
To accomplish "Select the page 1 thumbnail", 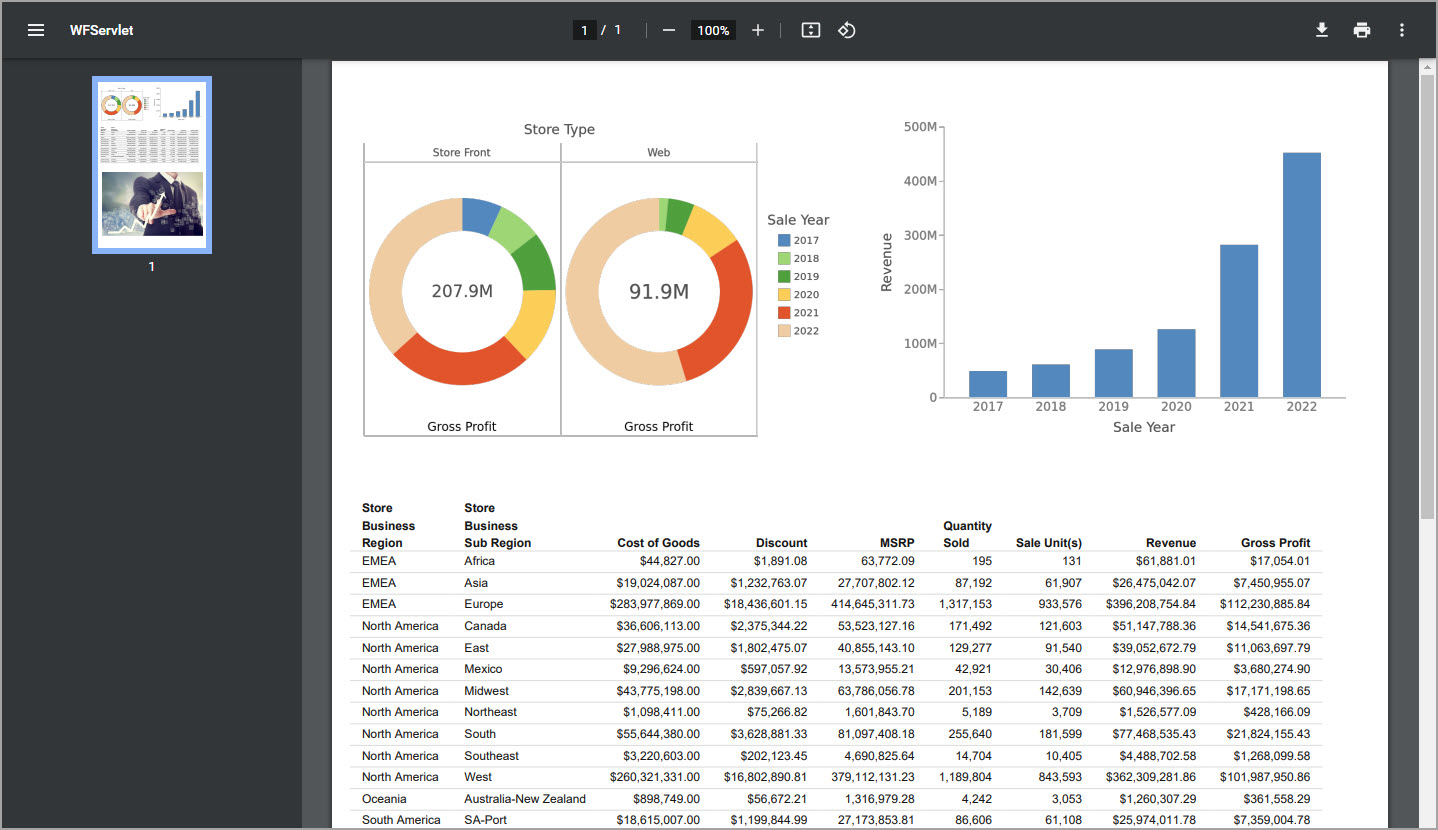I will [x=152, y=165].
